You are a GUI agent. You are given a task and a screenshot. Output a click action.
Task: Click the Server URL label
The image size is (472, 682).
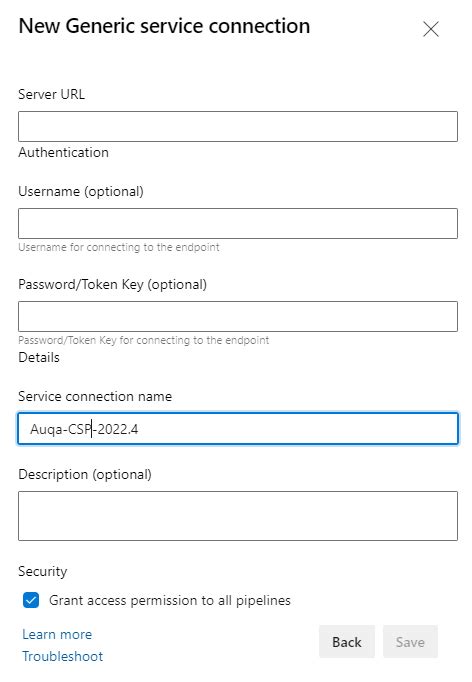click(x=51, y=94)
